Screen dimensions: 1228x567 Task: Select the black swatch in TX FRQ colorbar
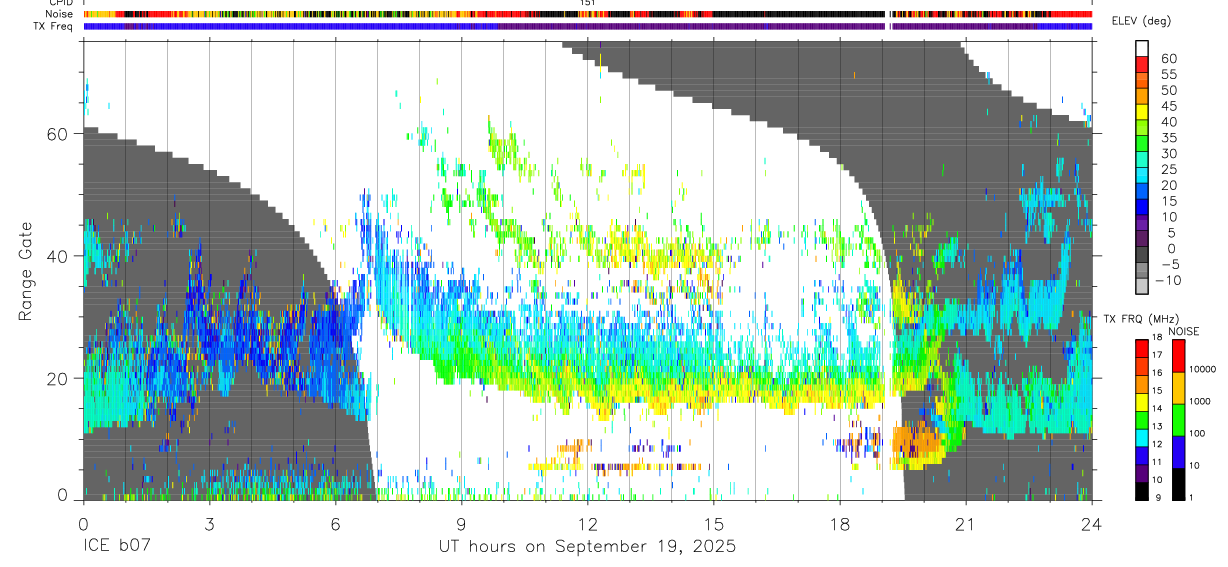1142,492
